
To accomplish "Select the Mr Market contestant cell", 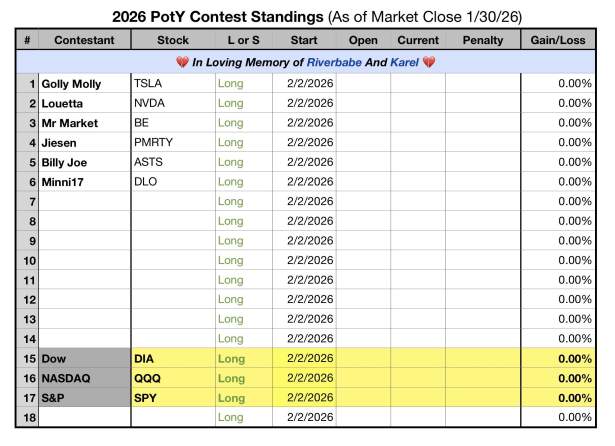I will pyautogui.click(x=84, y=122).
